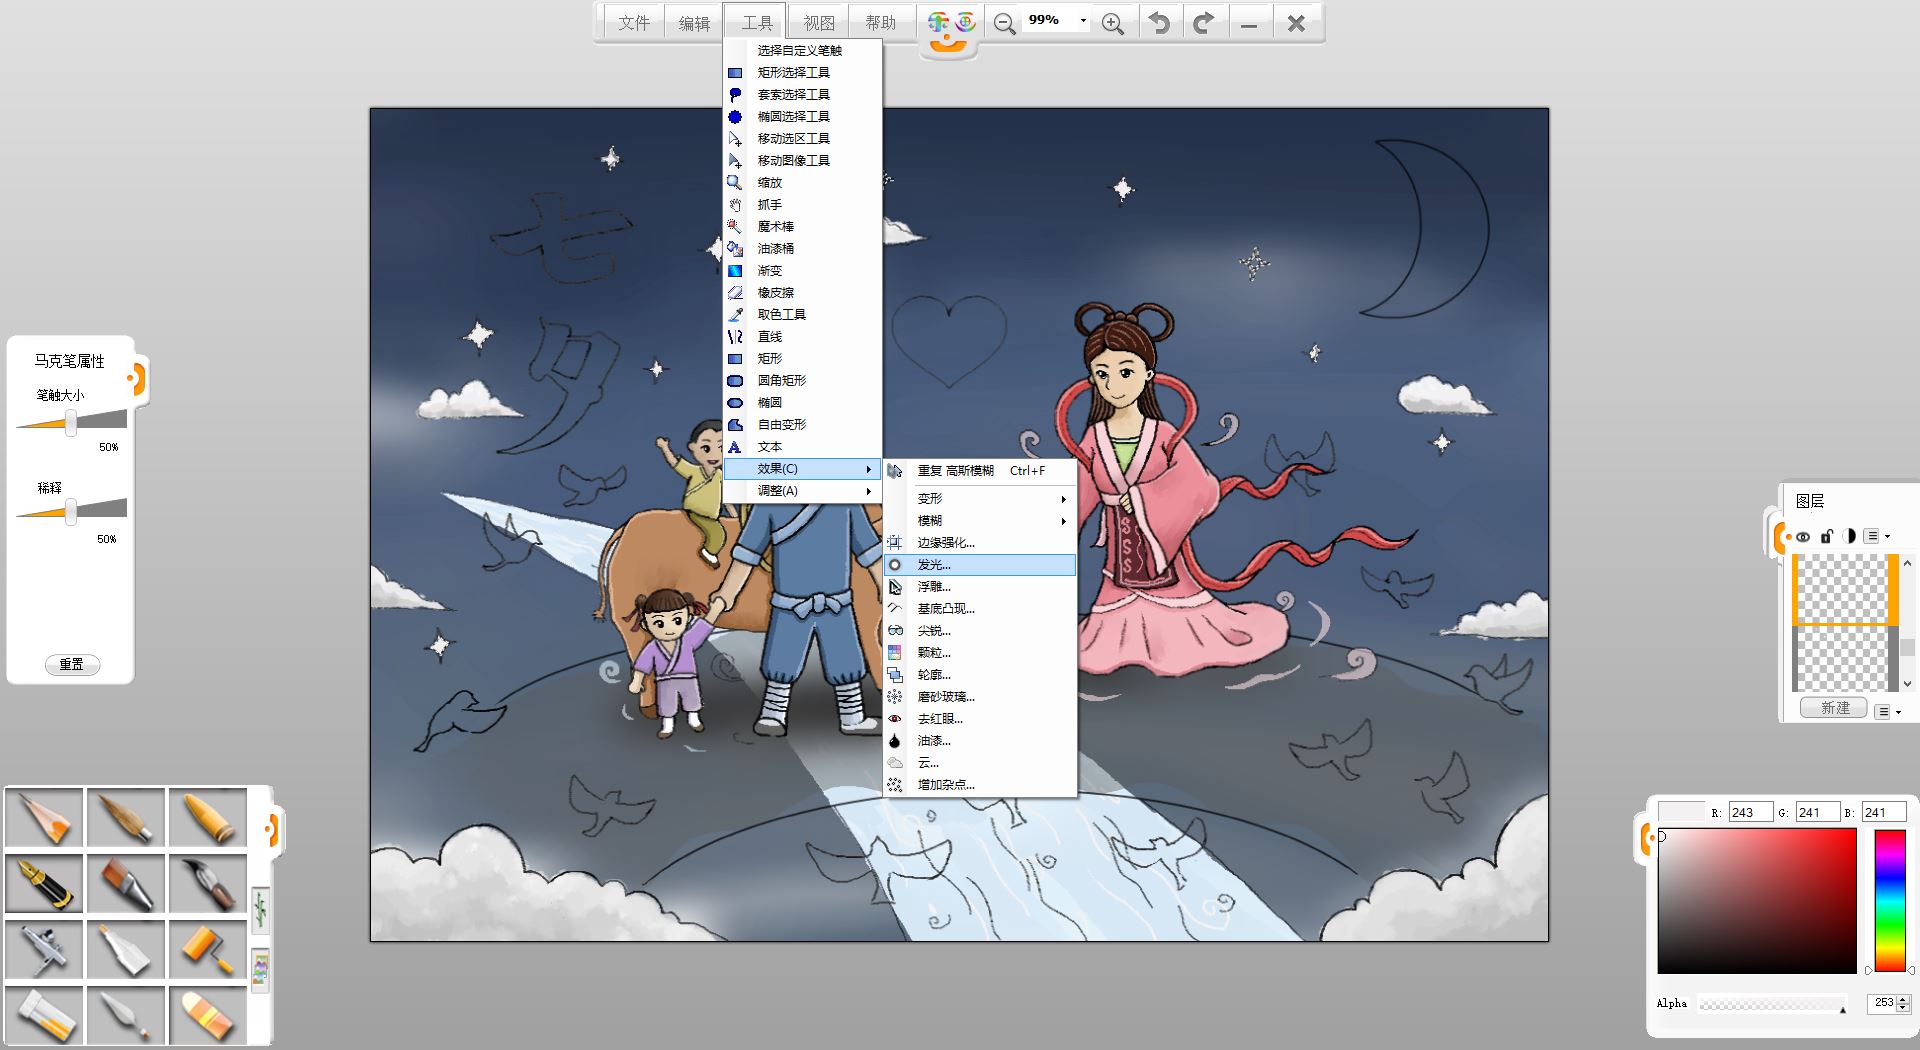Click the rainbow hue color strip
This screenshot has width=1920, height=1050.
pyautogui.click(x=1889, y=900)
